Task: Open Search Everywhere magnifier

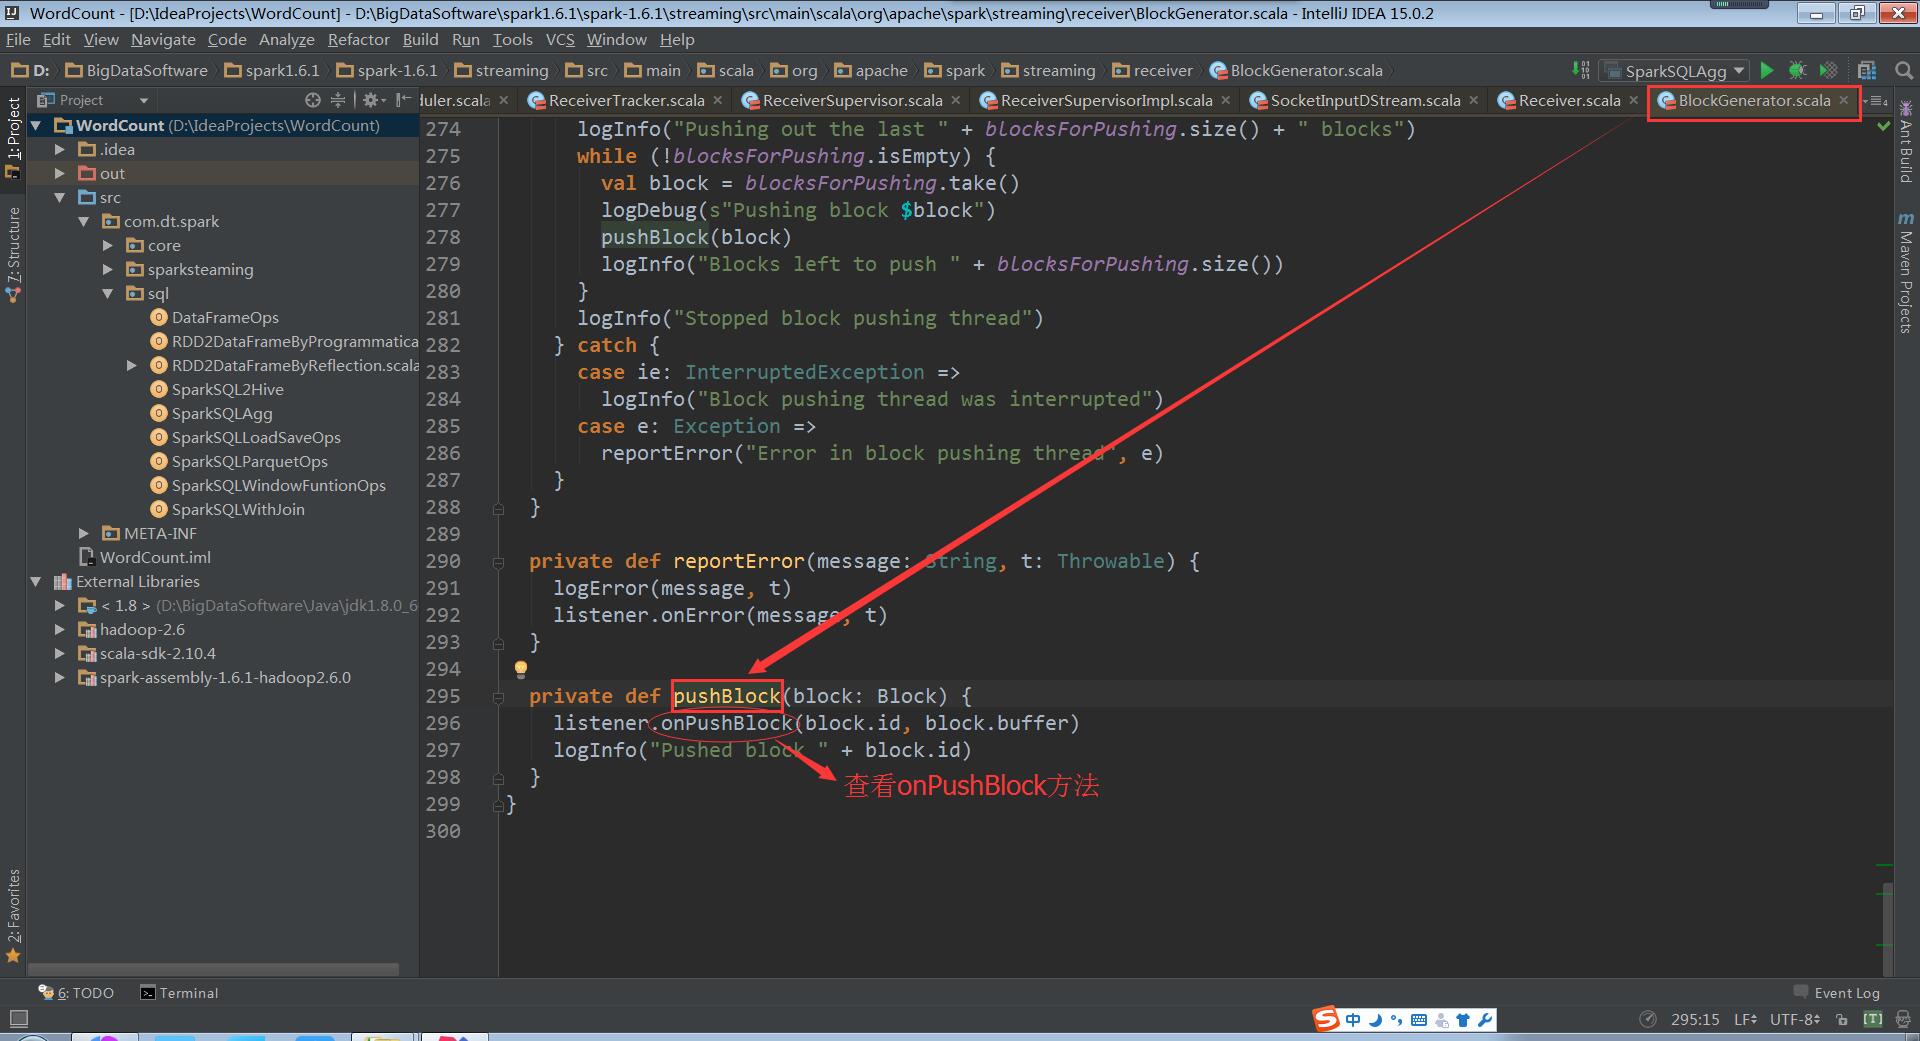Action: [x=1904, y=70]
